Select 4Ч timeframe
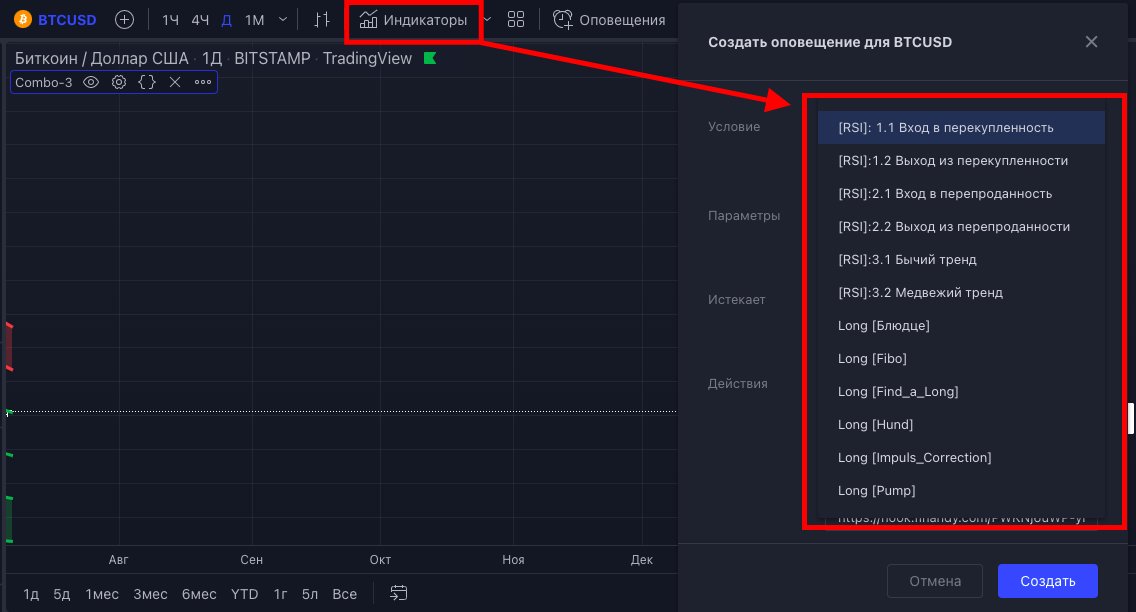 200,20
